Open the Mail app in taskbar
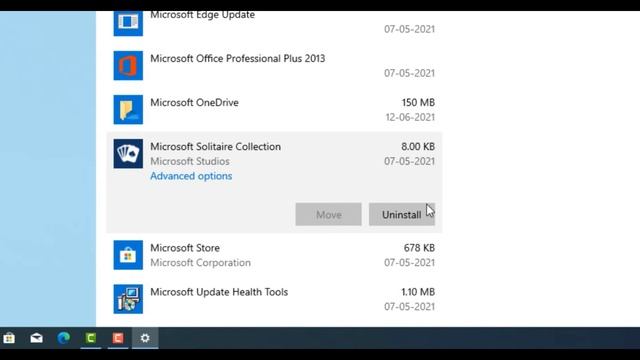The image size is (640, 360). pos(36,338)
